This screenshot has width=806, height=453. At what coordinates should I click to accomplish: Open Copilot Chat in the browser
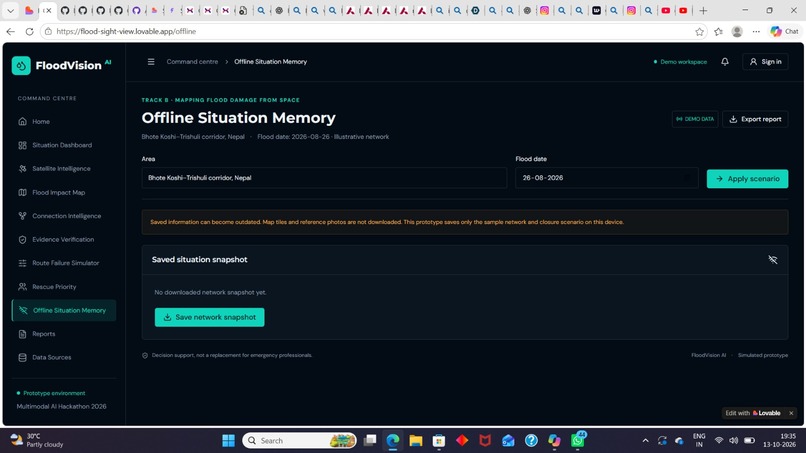point(784,32)
